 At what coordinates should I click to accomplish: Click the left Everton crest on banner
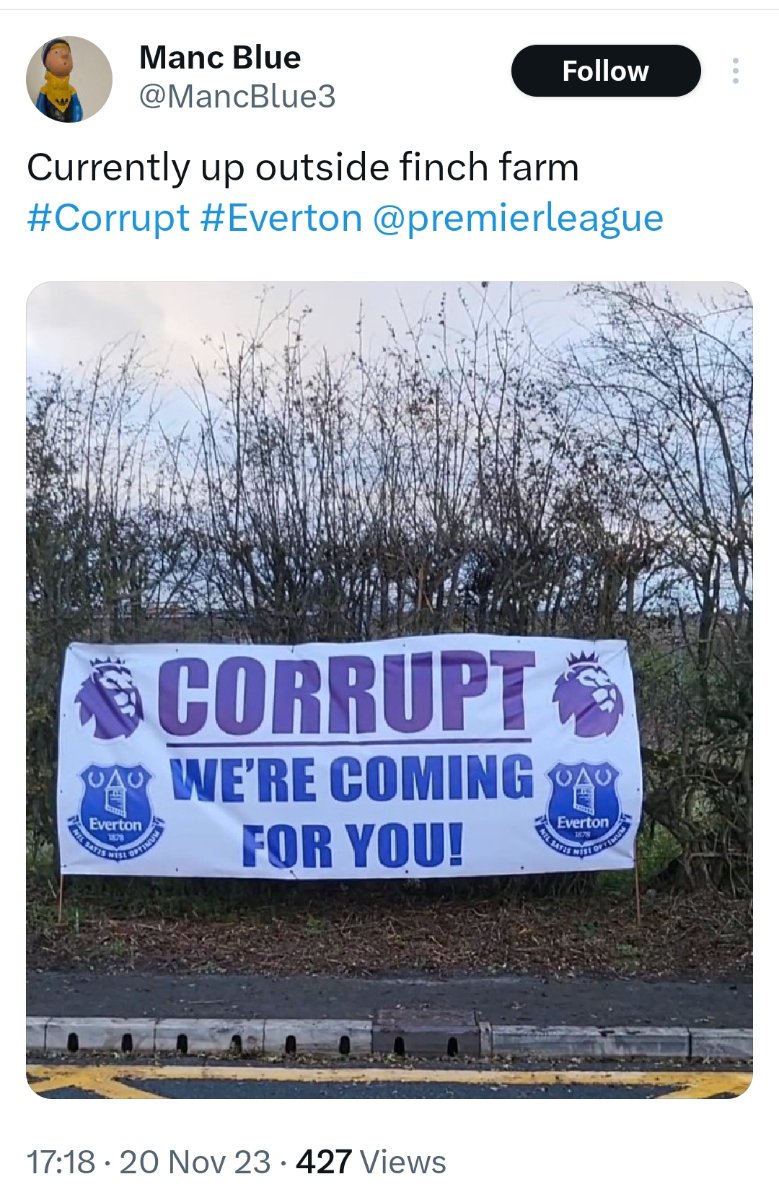[116, 808]
